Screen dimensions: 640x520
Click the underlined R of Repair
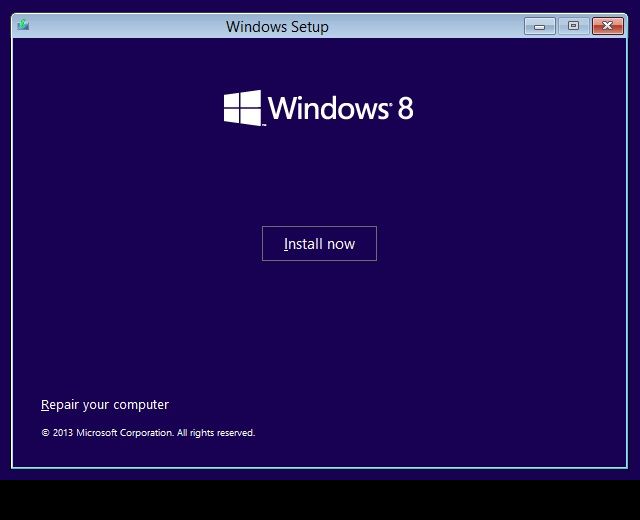pyautogui.click(x=45, y=404)
